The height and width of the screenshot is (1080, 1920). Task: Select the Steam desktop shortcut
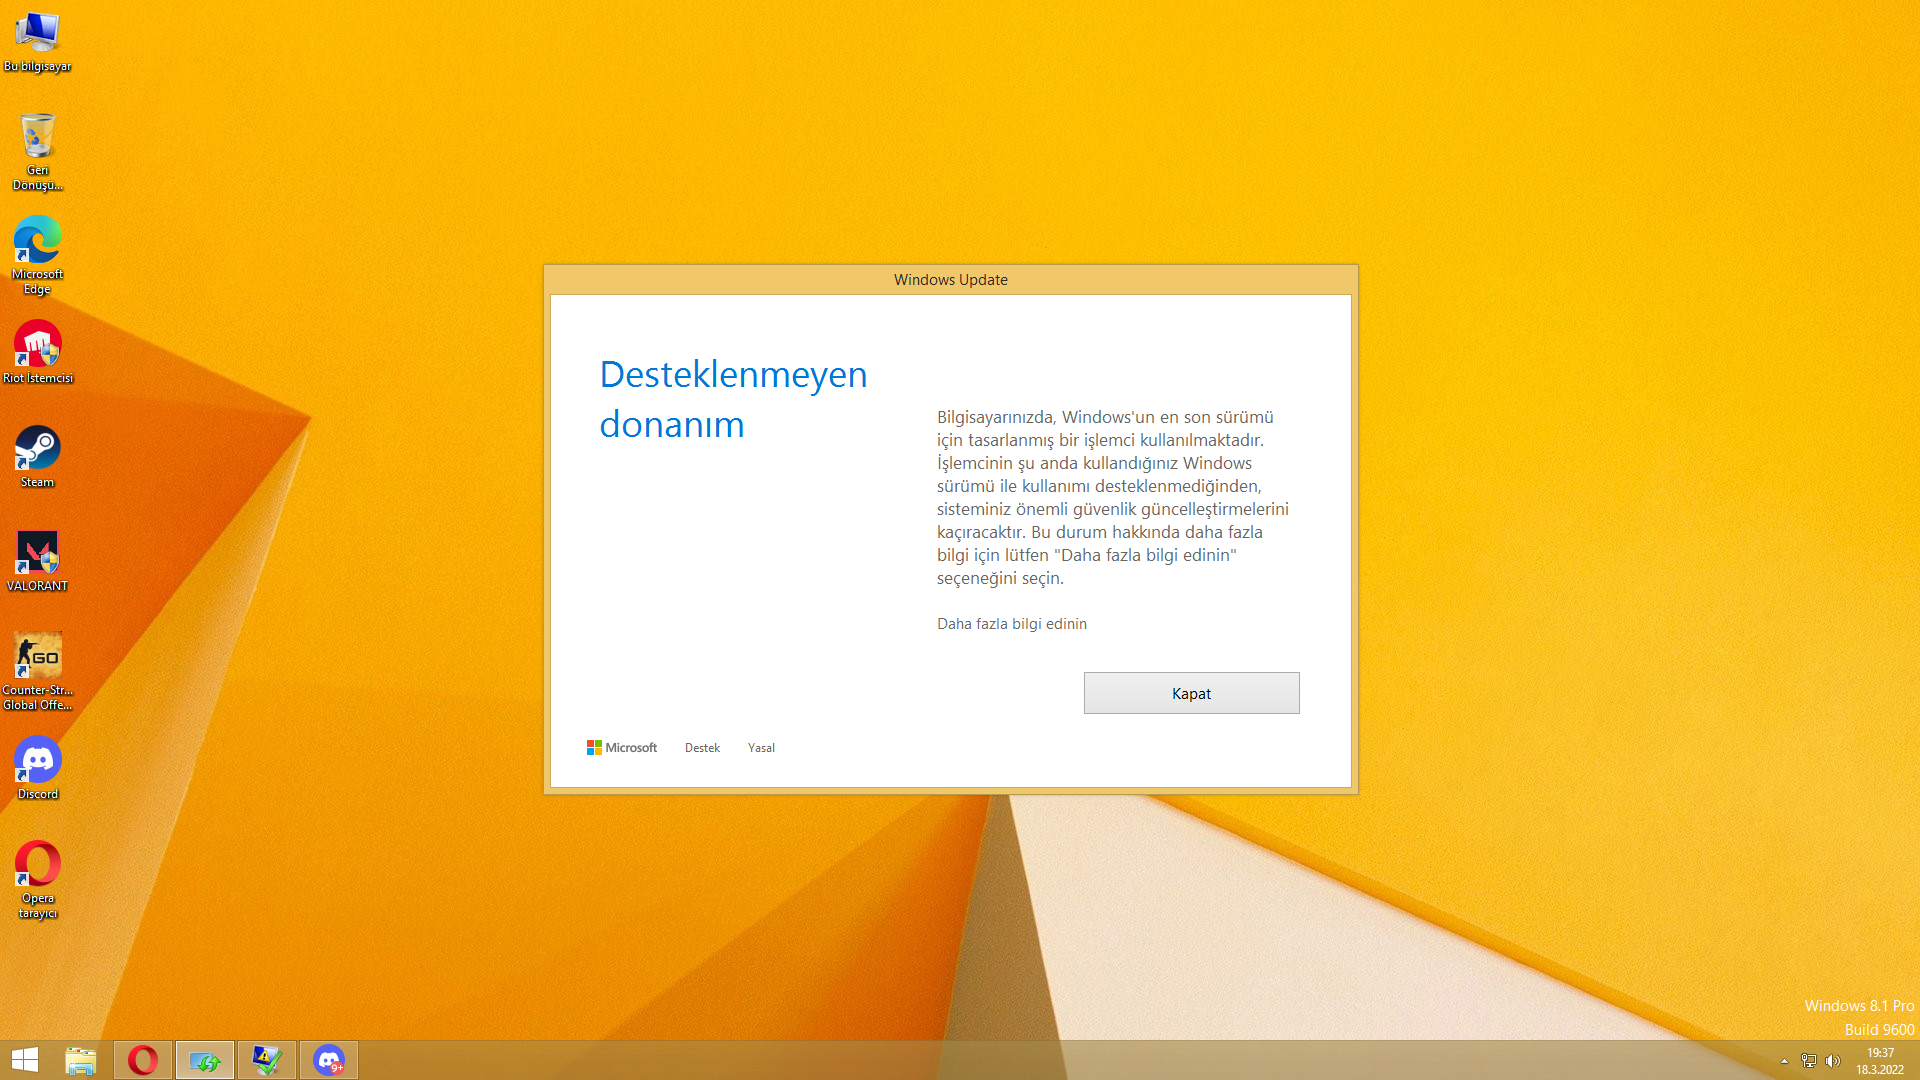point(37,455)
